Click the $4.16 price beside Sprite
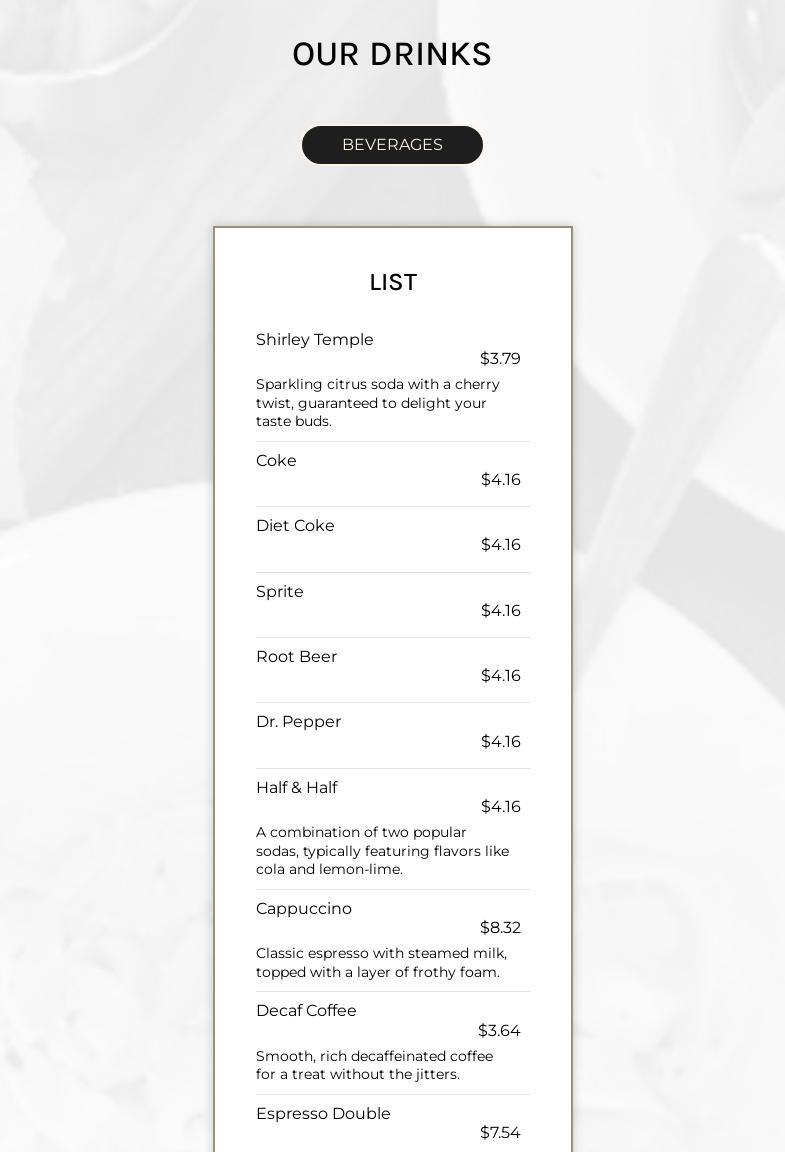 point(500,610)
